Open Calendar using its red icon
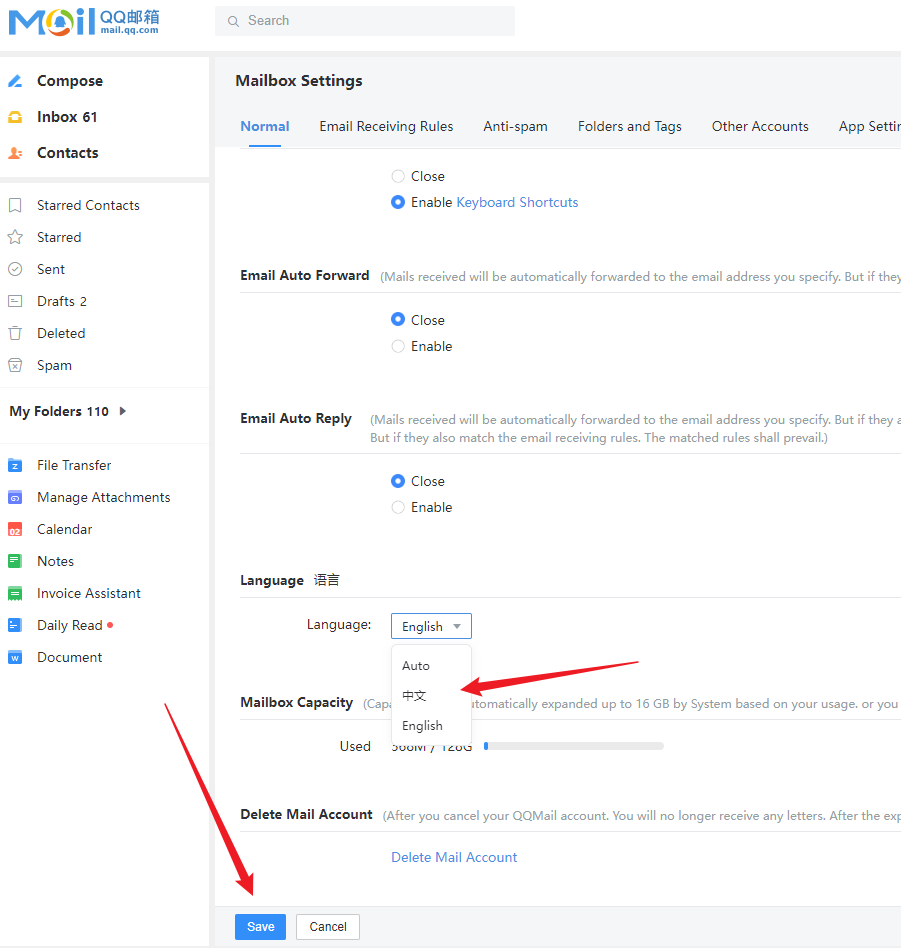This screenshot has width=901, height=948. click(15, 529)
